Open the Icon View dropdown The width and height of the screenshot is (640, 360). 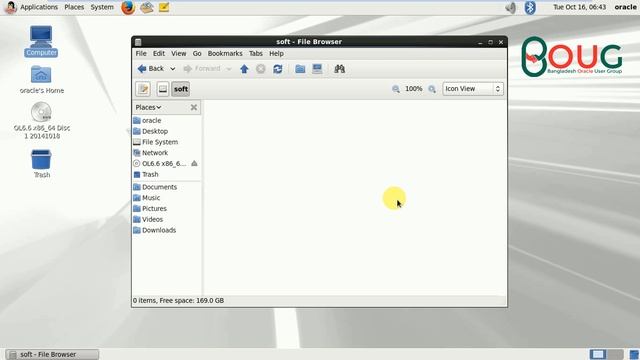473,89
